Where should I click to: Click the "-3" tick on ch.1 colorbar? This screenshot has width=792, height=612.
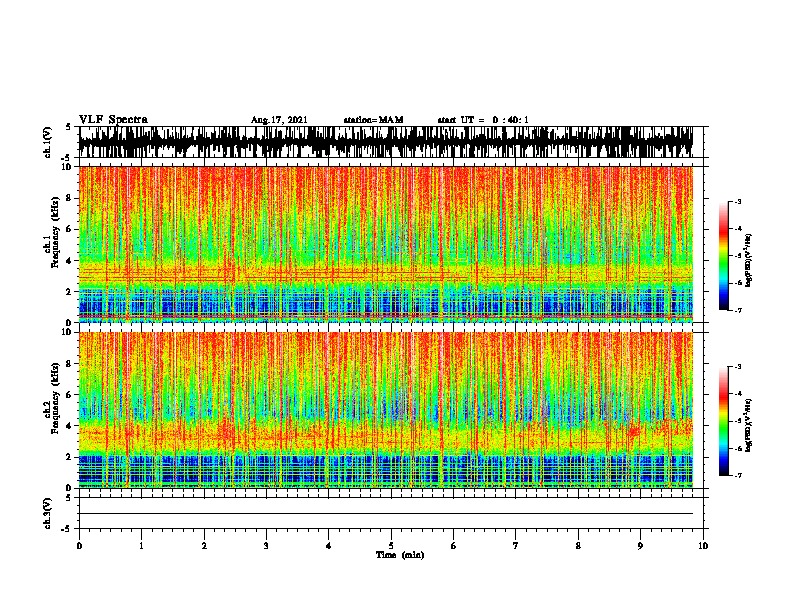click(x=738, y=202)
